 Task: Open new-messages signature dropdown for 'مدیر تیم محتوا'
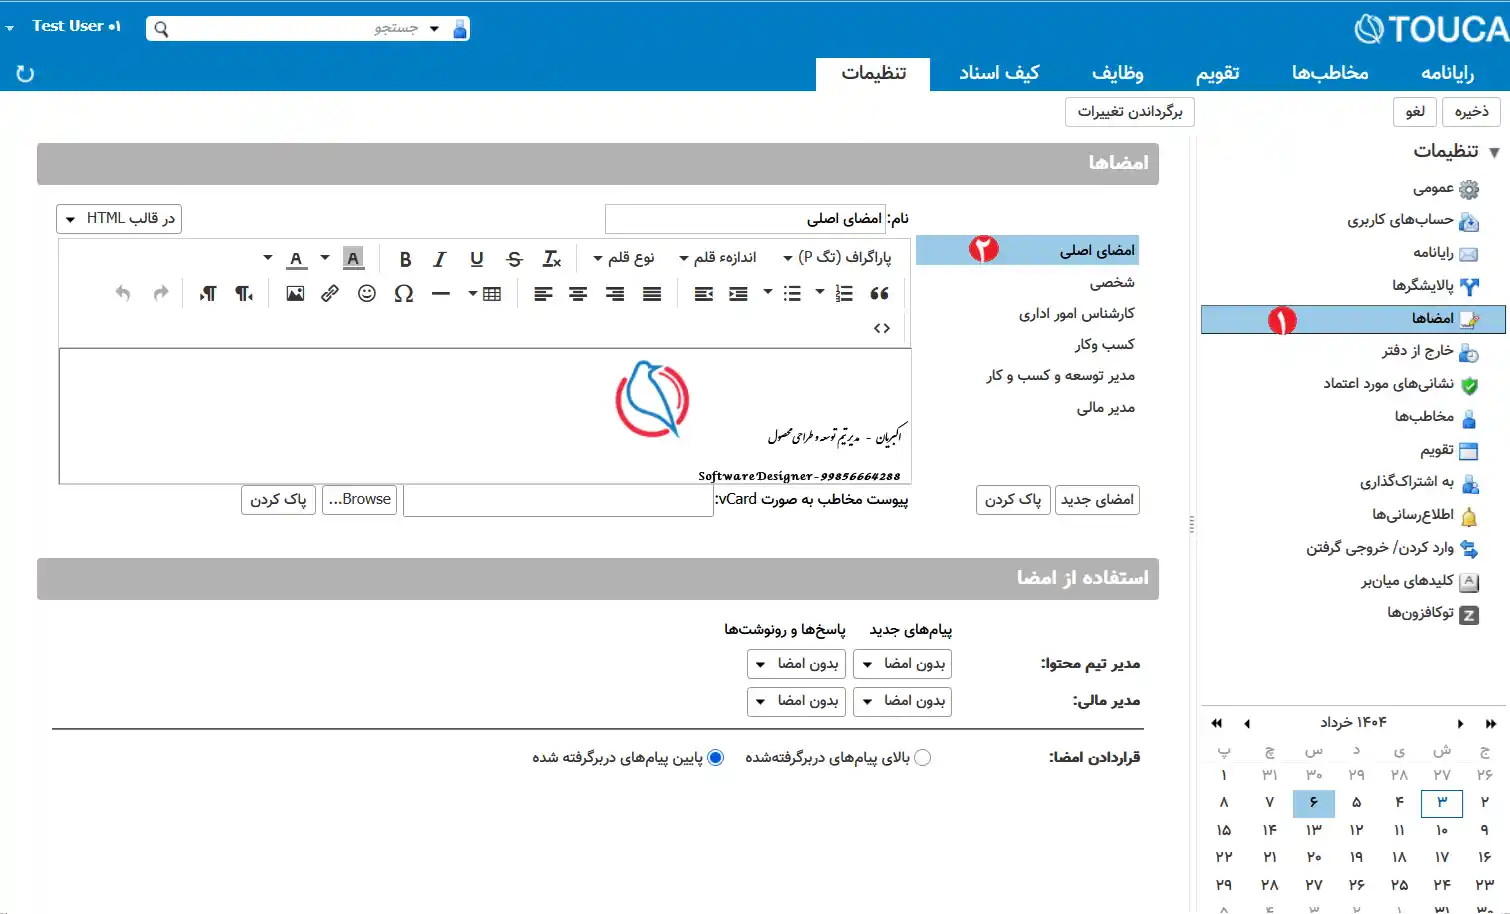coord(902,664)
